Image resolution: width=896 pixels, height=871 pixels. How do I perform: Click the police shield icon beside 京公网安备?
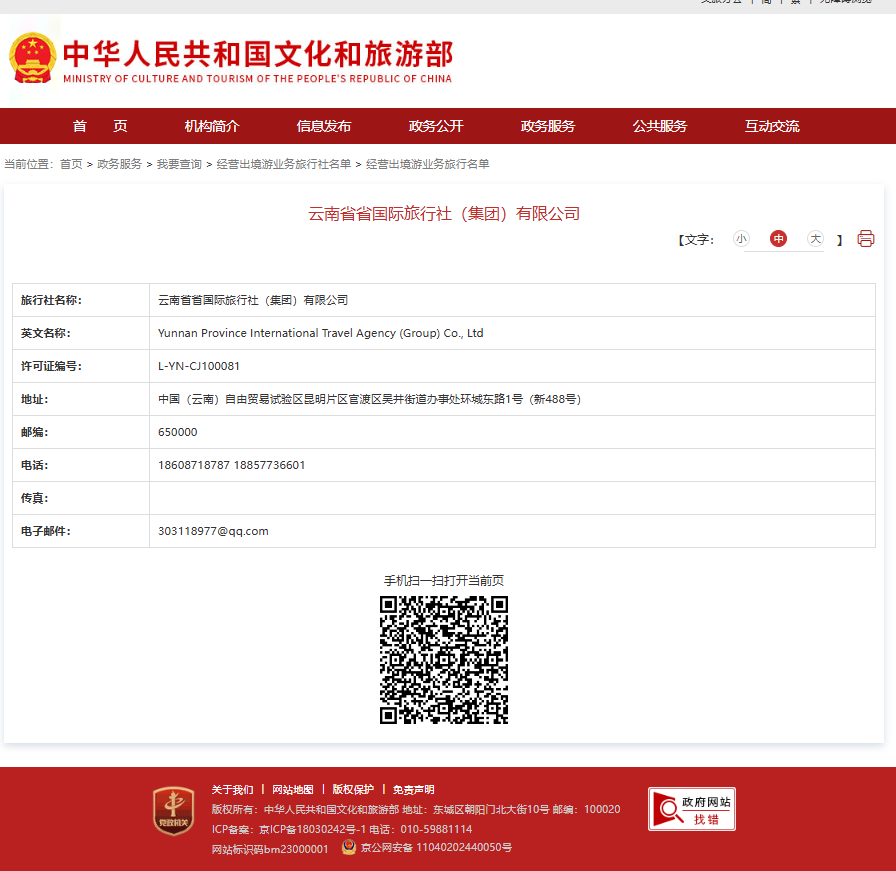349,847
